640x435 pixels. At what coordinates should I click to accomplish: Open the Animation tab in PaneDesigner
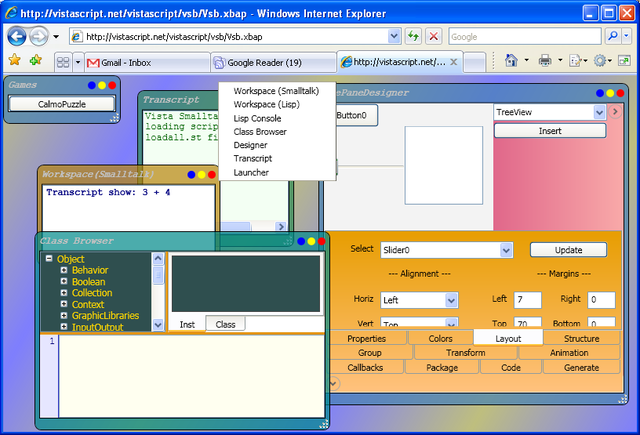(x=569, y=353)
